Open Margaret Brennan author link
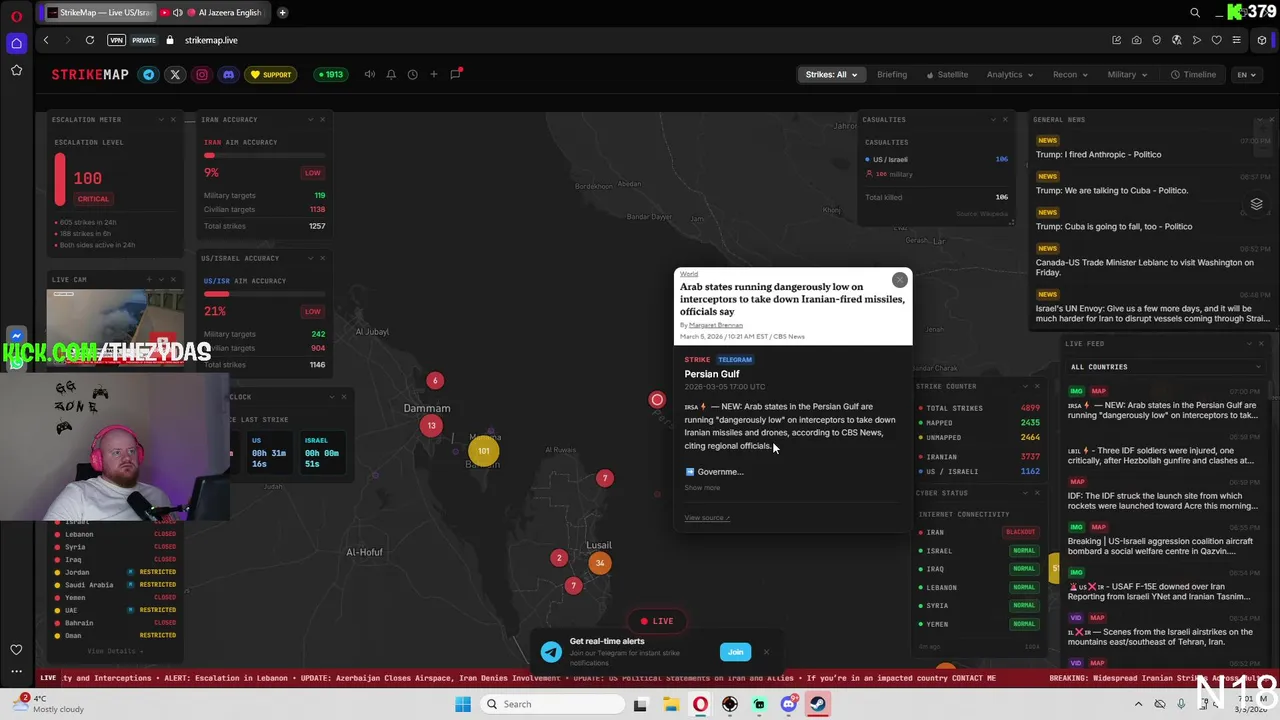 coord(716,325)
